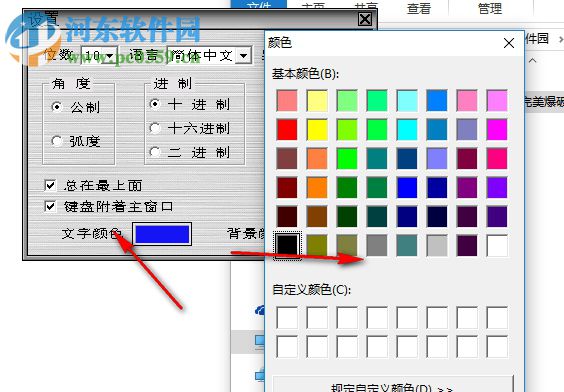
Task: Pick azure blue swatch in first row
Action: pos(437,100)
